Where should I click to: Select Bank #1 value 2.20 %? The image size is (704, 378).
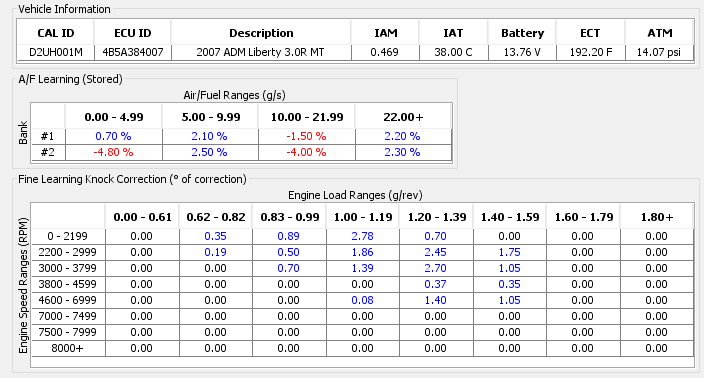(x=403, y=136)
